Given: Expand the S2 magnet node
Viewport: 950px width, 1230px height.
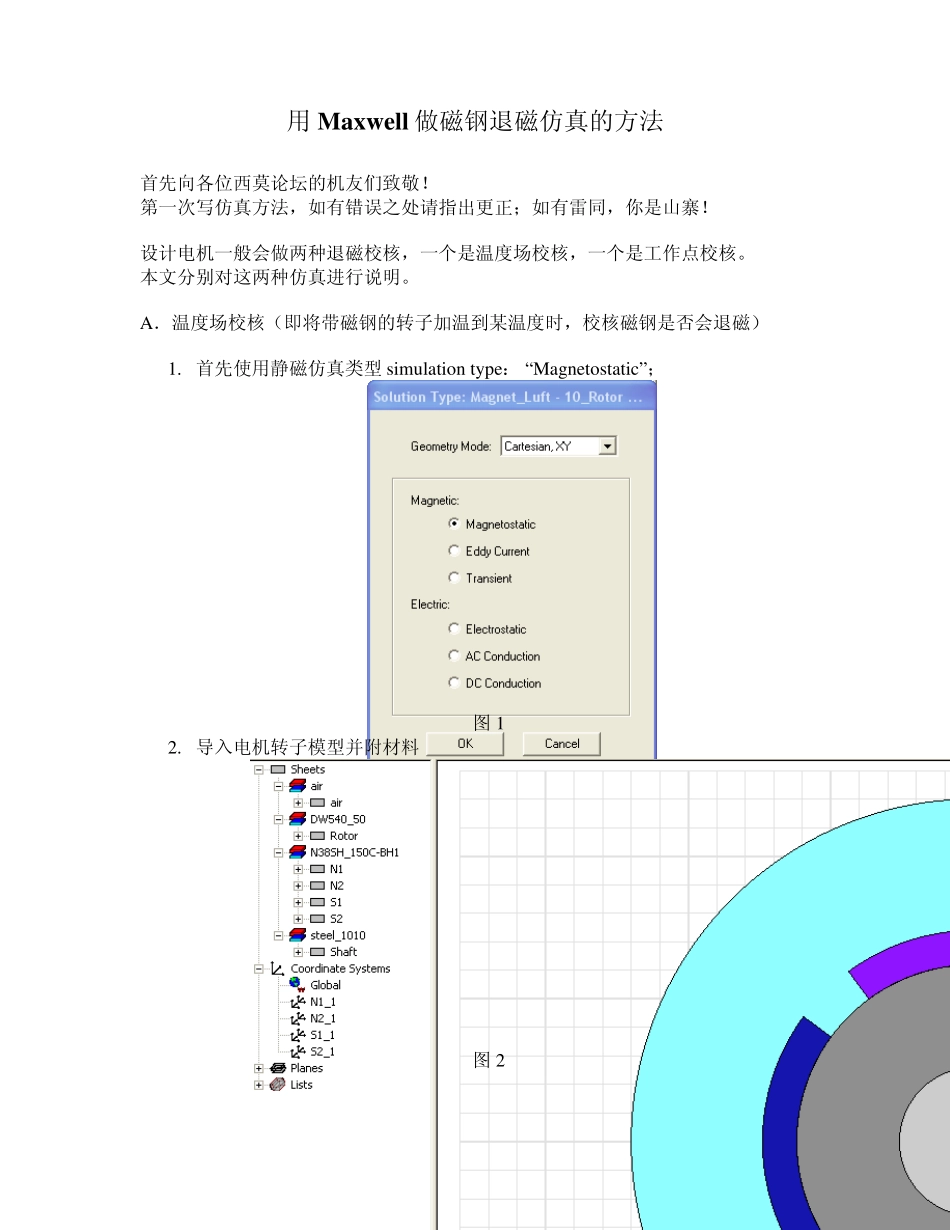Looking at the screenshot, I should pos(298,919).
